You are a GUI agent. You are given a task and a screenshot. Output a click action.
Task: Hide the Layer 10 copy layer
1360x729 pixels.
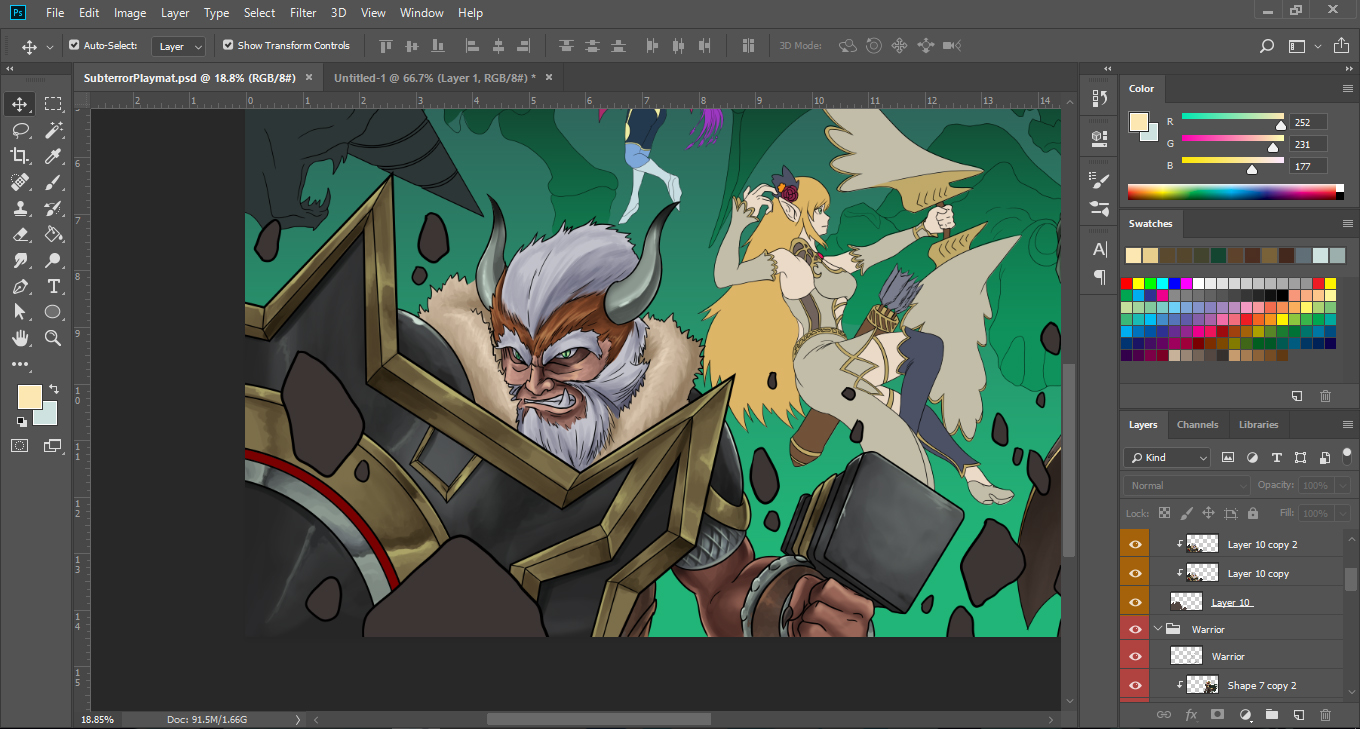coord(1134,573)
